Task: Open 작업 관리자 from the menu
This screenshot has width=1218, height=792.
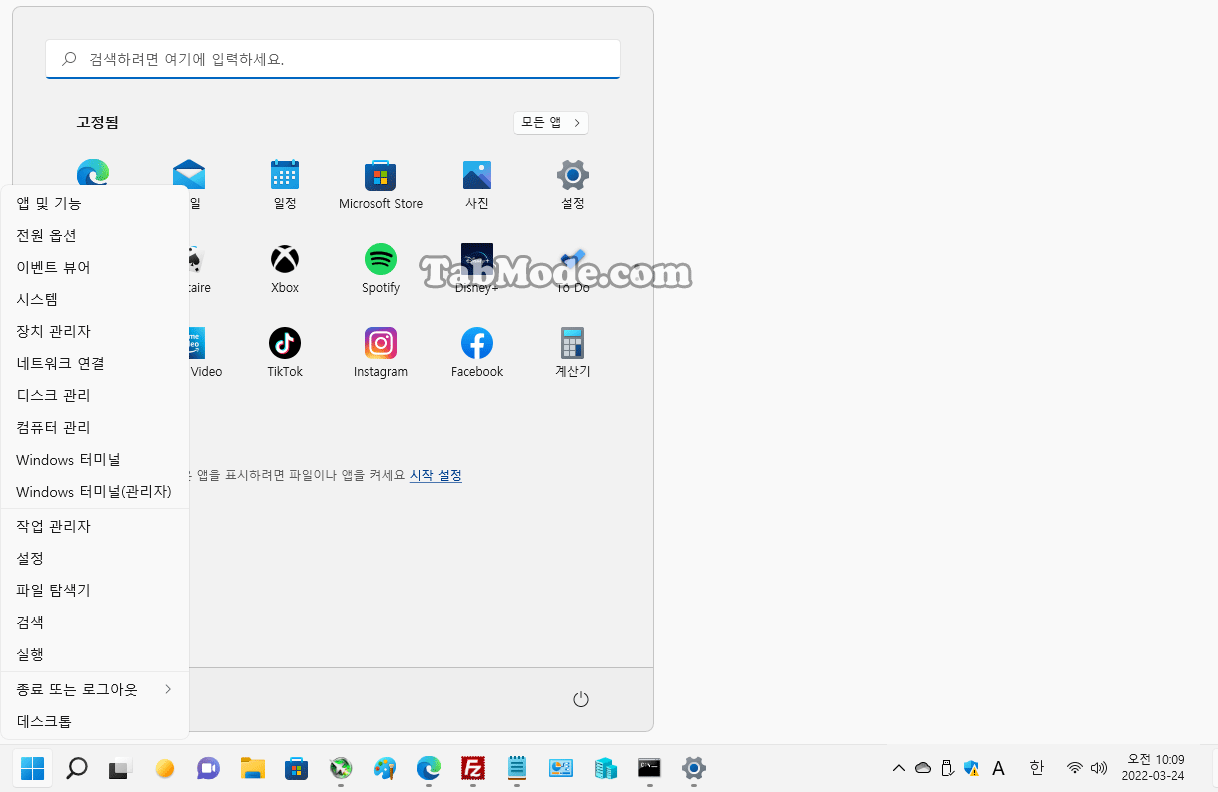Action: tap(95, 526)
